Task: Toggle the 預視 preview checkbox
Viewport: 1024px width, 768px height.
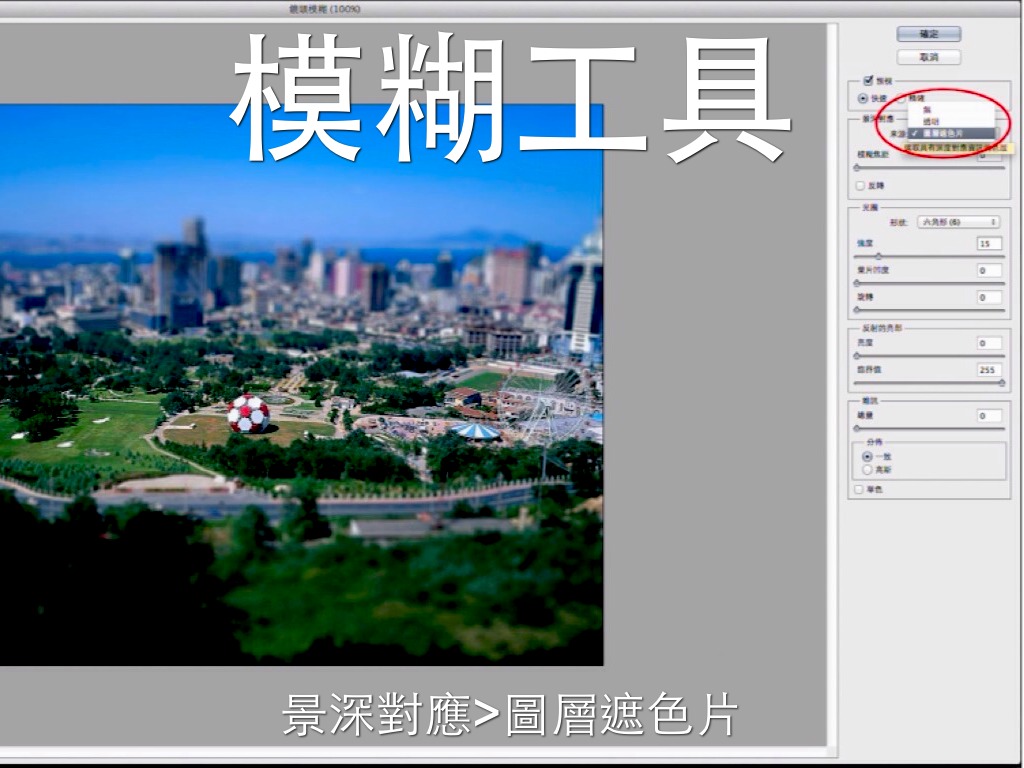Action: (868, 80)
